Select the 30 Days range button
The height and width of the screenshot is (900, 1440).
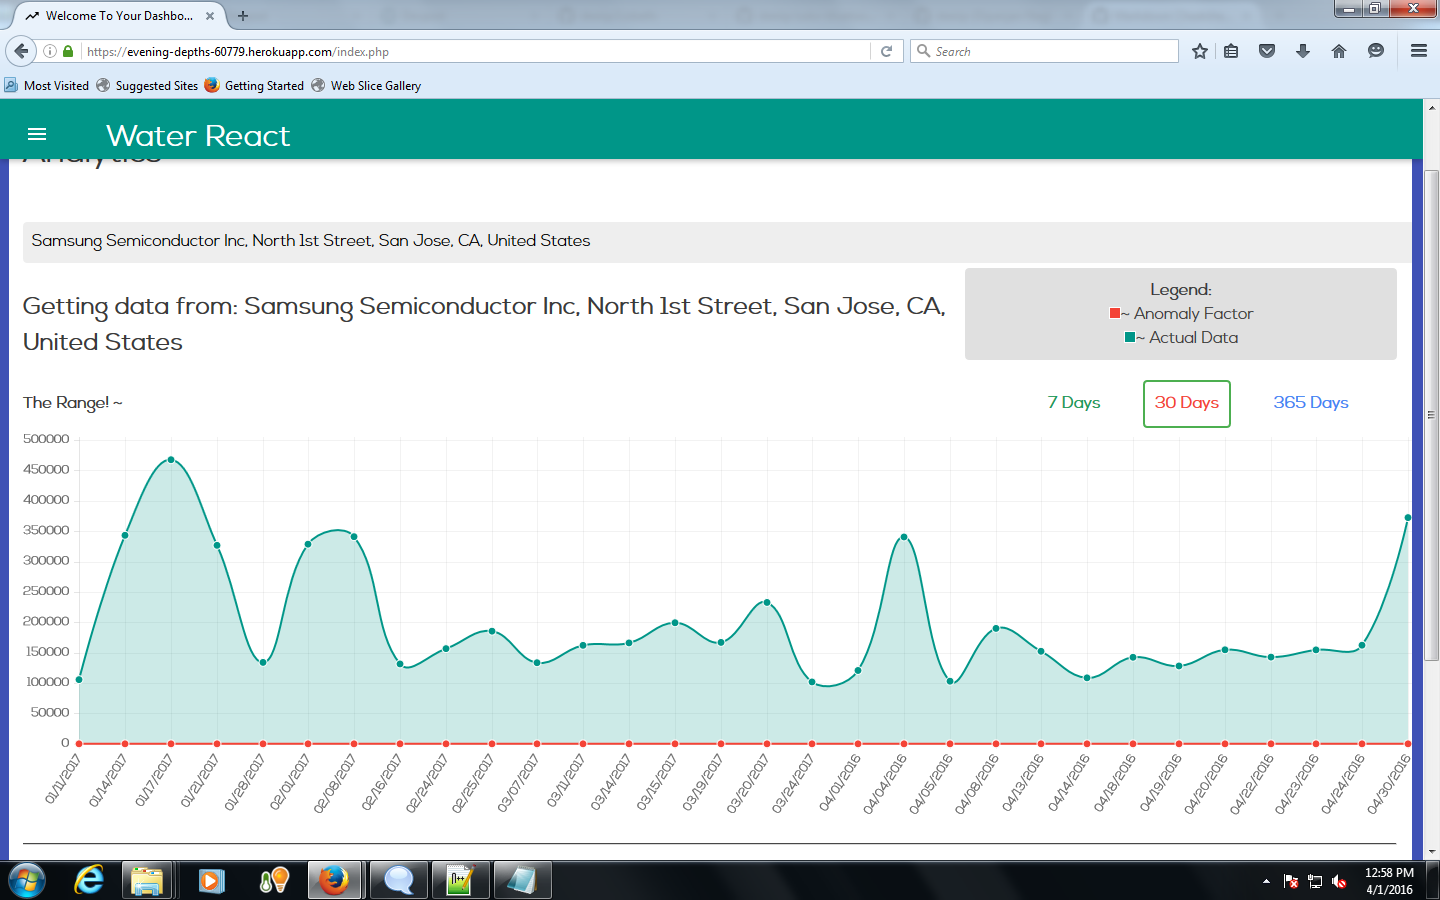pos(1187,403)
